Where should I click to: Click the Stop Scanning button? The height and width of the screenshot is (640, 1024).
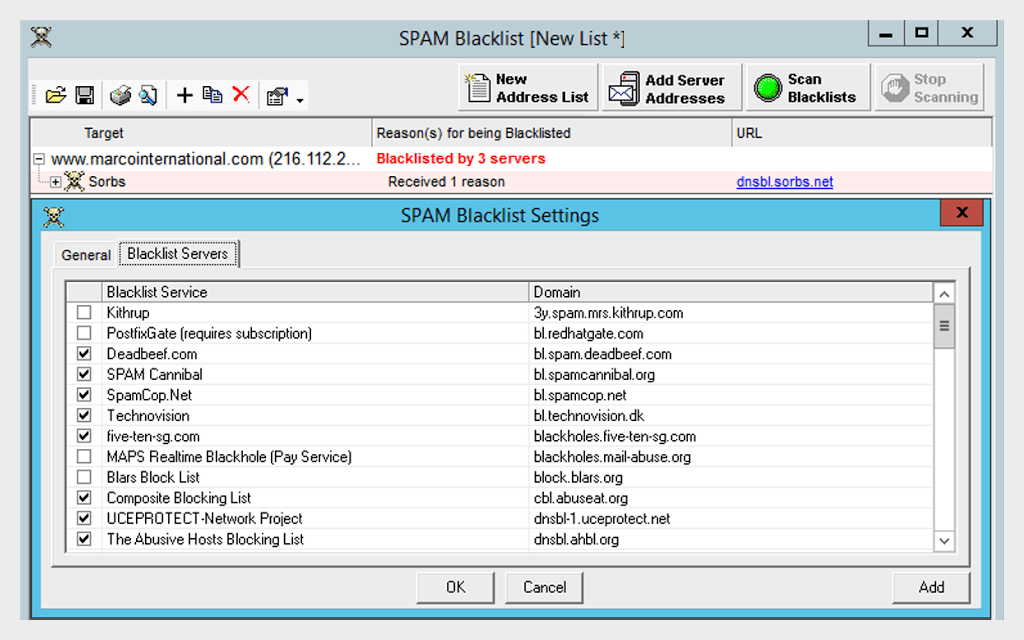[929, 88]
